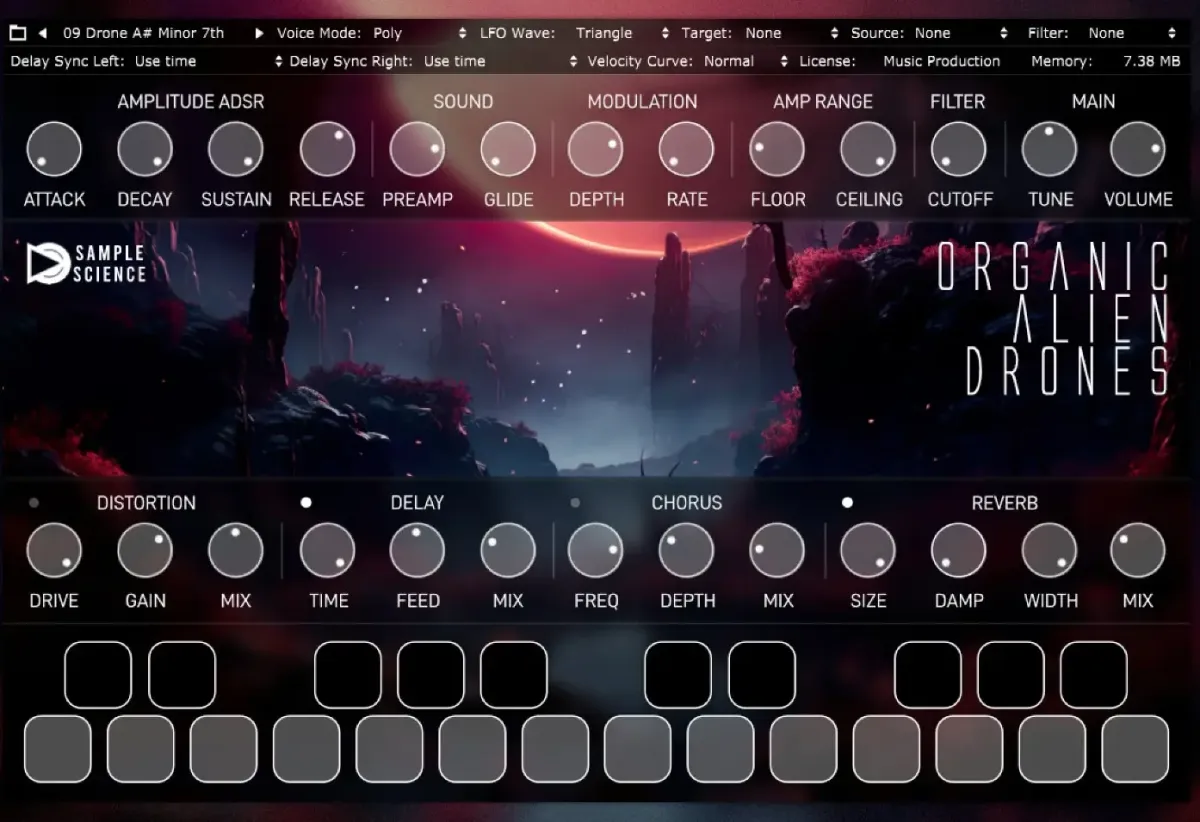
Task: Play the lower-octave D white key pad
Action: tap(140, 749)
